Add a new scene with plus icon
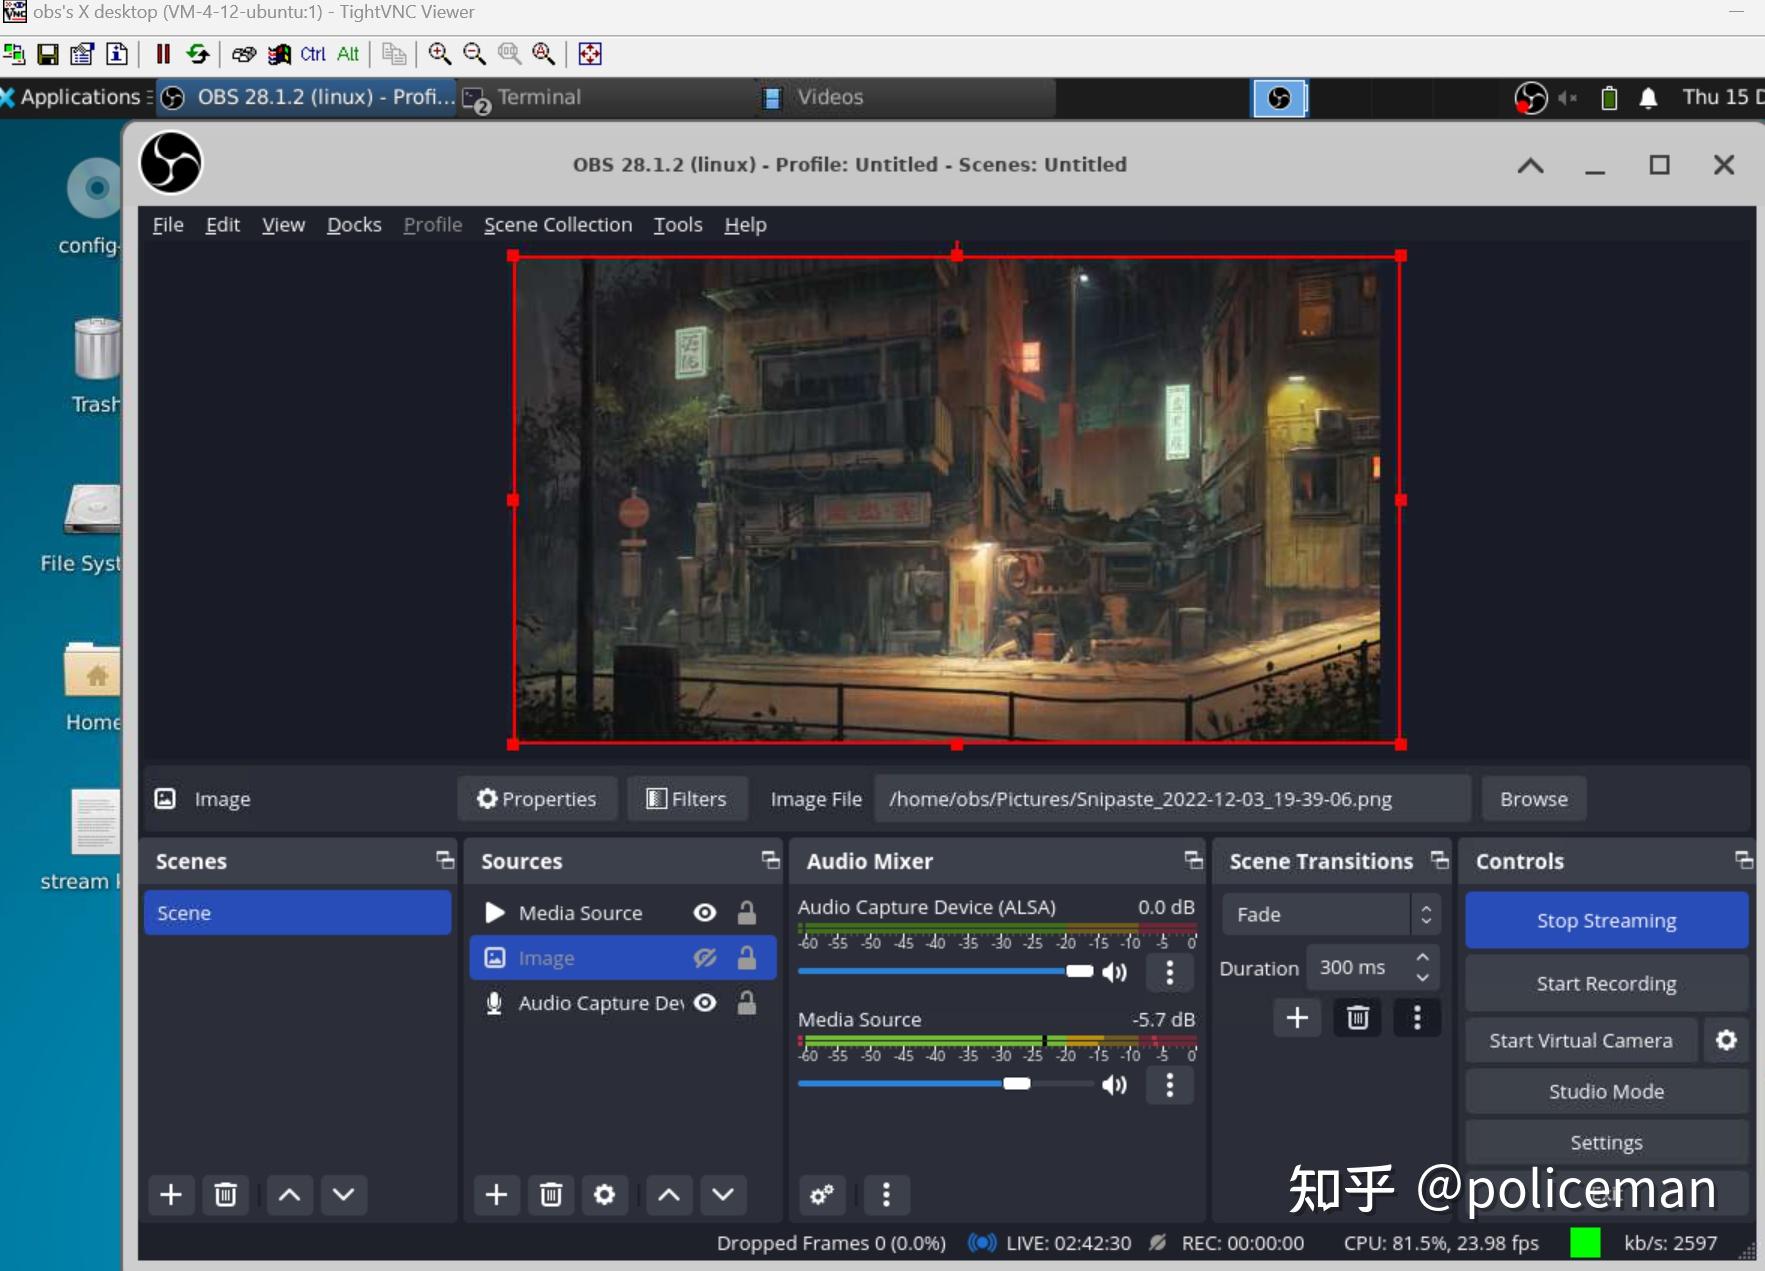1765x1271 pixels. coord(171,1194)
